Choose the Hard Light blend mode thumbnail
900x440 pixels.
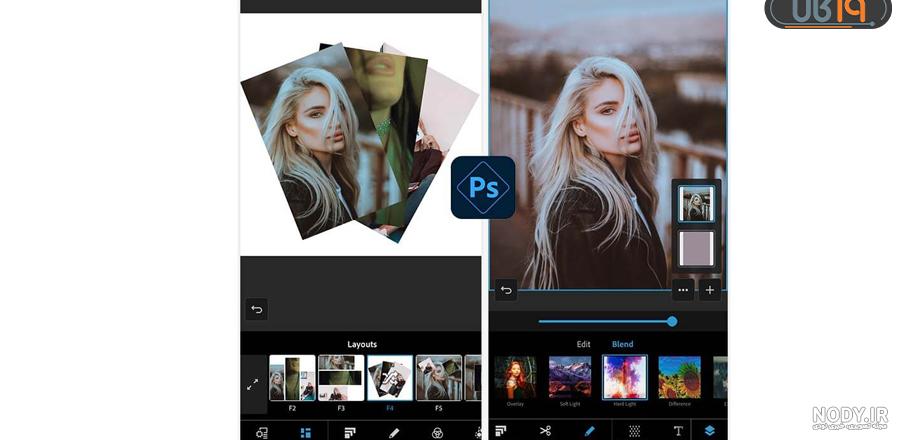tap(624, 377)
